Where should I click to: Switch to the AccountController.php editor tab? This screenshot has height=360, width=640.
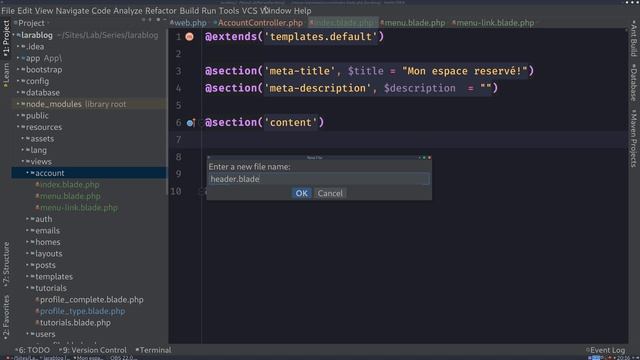point(258,23)
